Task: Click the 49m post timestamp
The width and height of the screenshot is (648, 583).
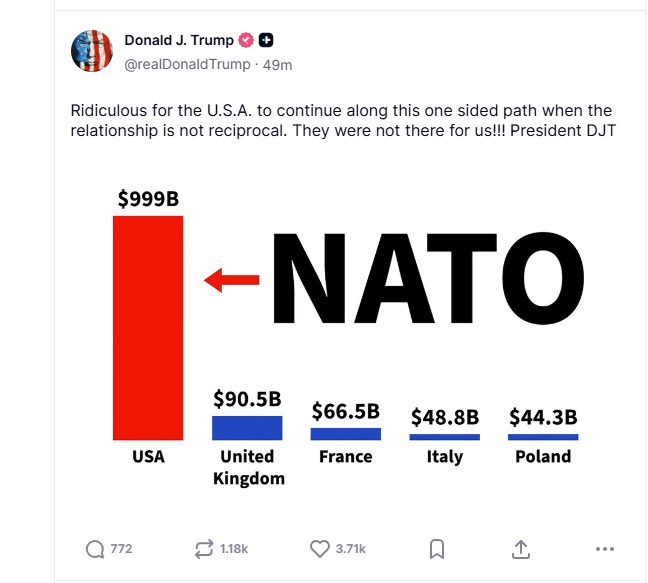Action: click(x=277, y=65)
